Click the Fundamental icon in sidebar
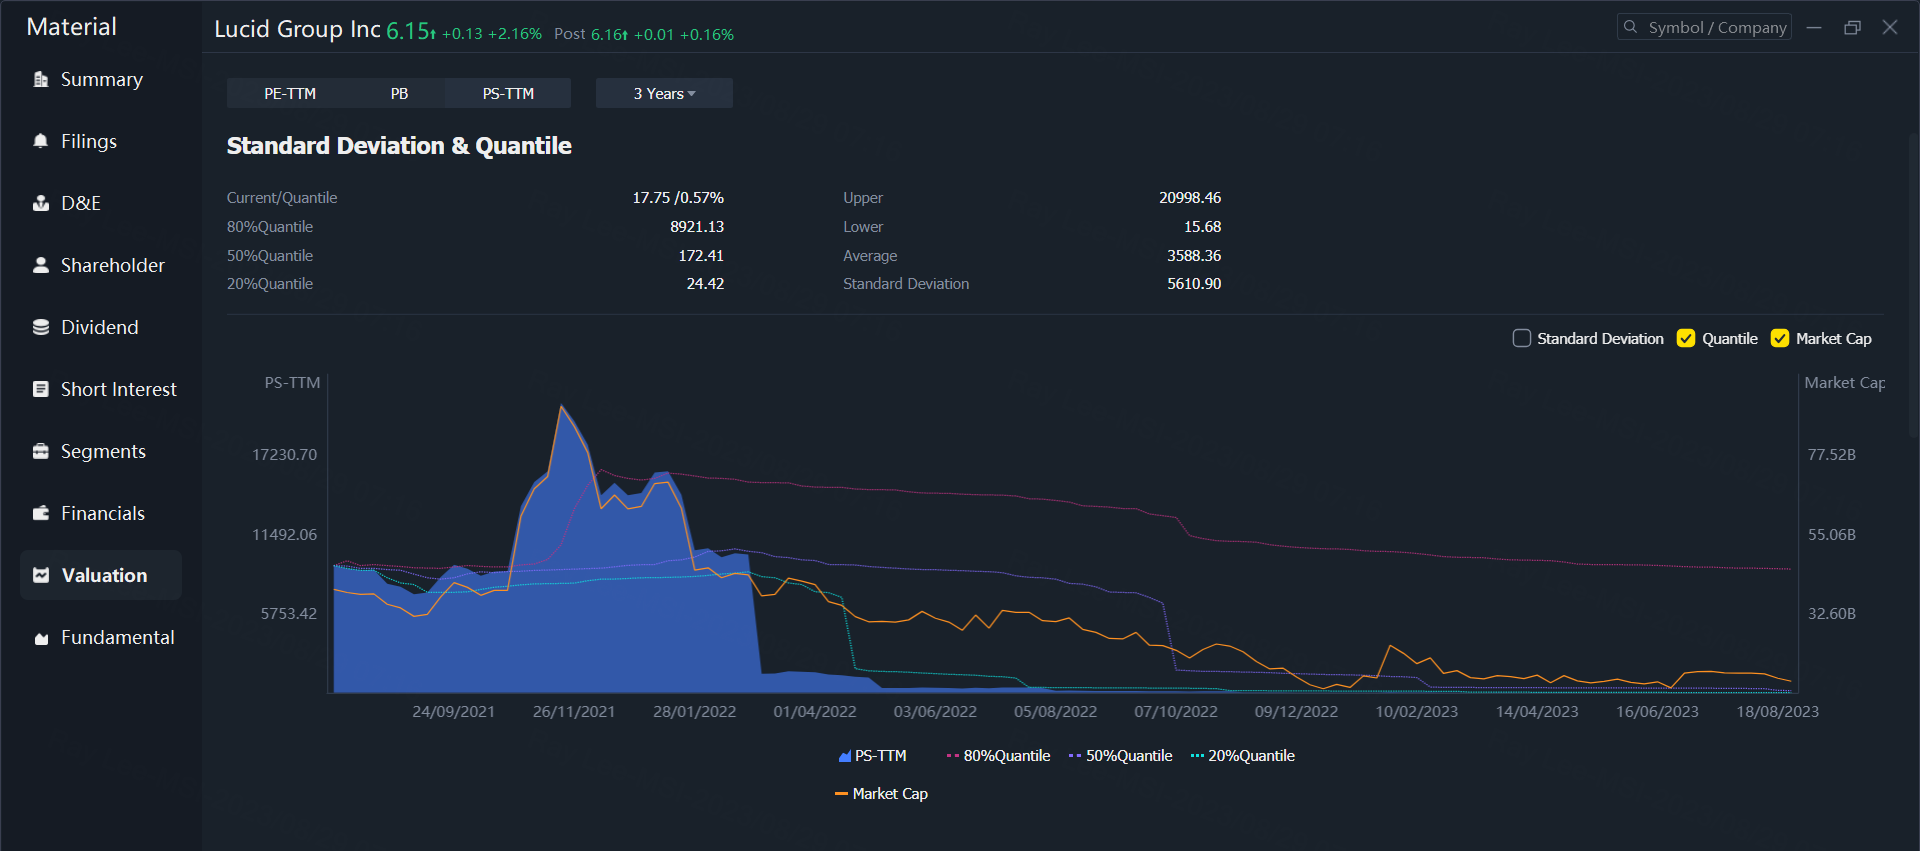 pos(41,638)
